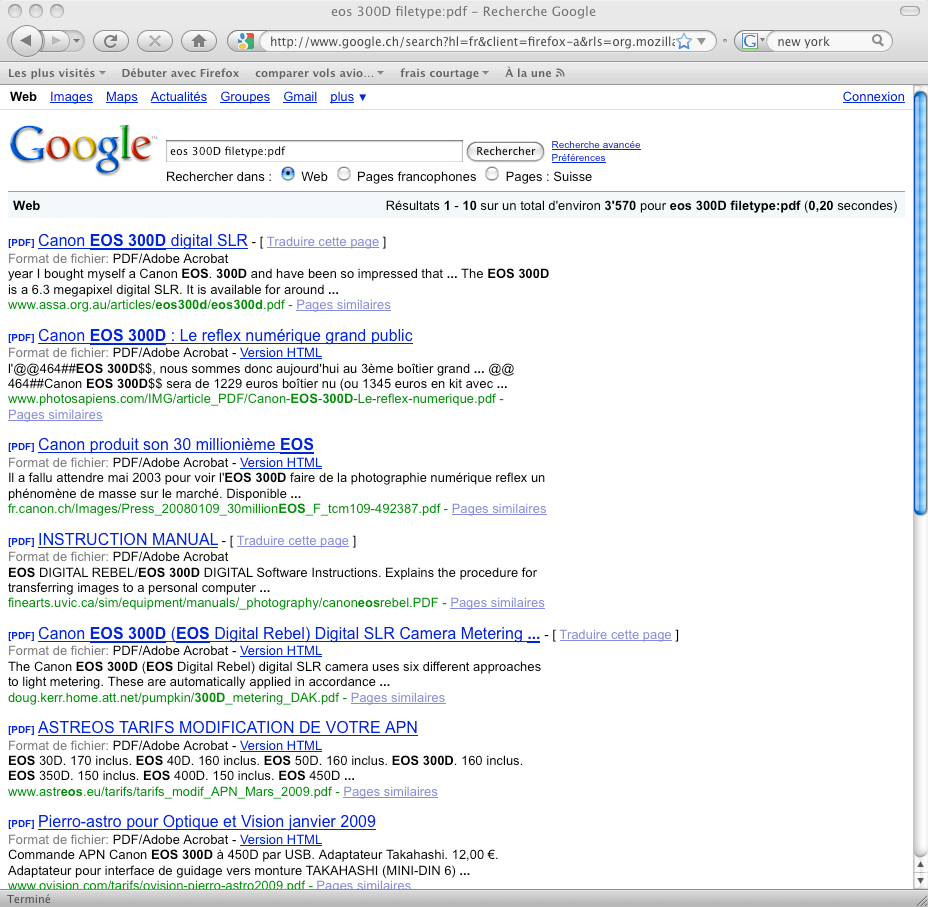Select 'Pages : Suisse' radio button

click(492, 174)
